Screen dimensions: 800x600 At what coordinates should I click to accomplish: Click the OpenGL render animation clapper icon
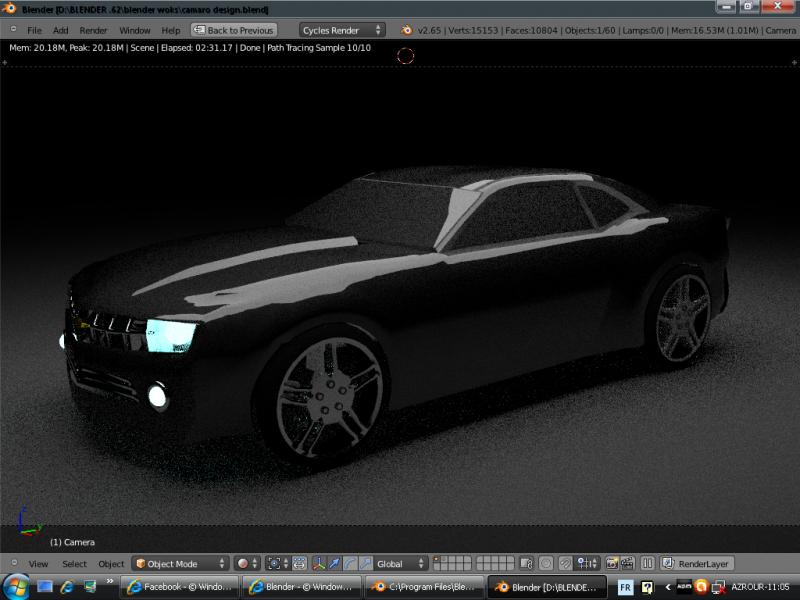coord(627,563)
